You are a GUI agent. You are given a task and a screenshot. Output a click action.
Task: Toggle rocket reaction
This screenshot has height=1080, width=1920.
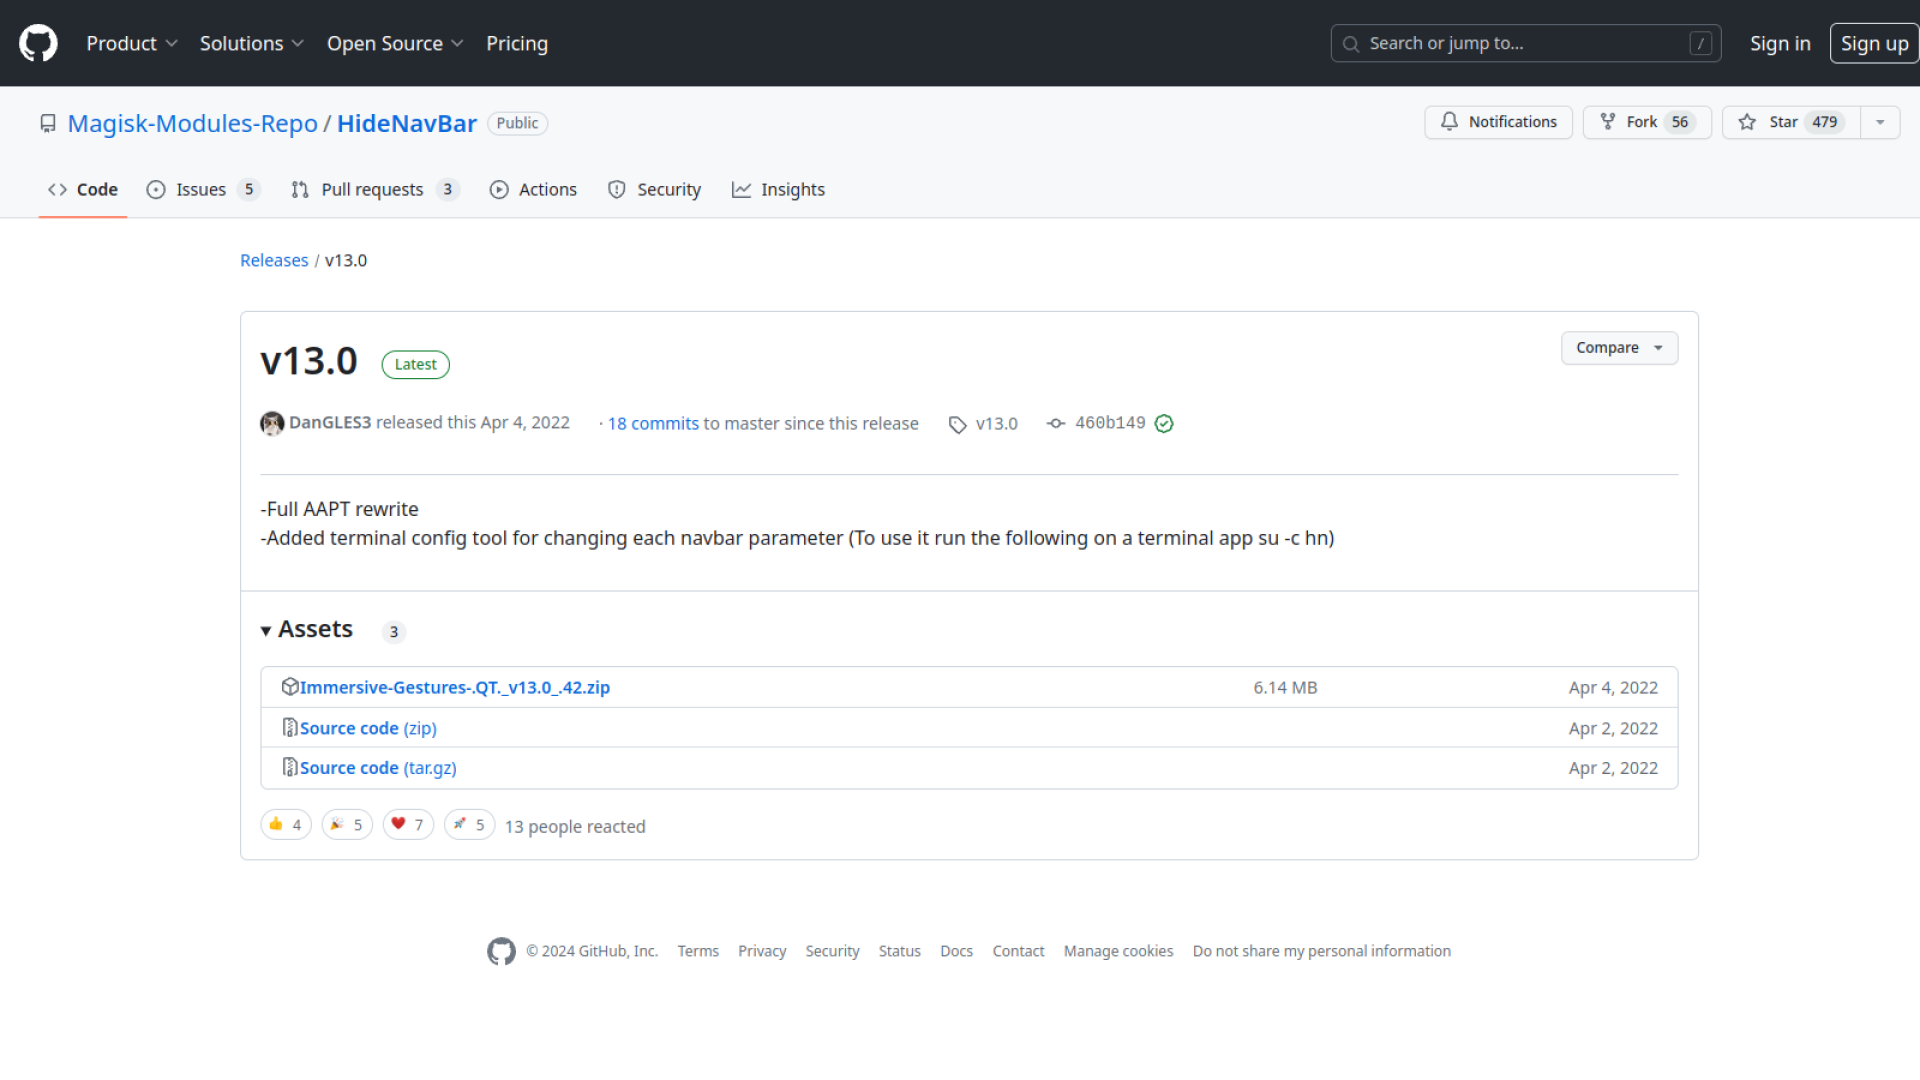[x=469, y=825]
